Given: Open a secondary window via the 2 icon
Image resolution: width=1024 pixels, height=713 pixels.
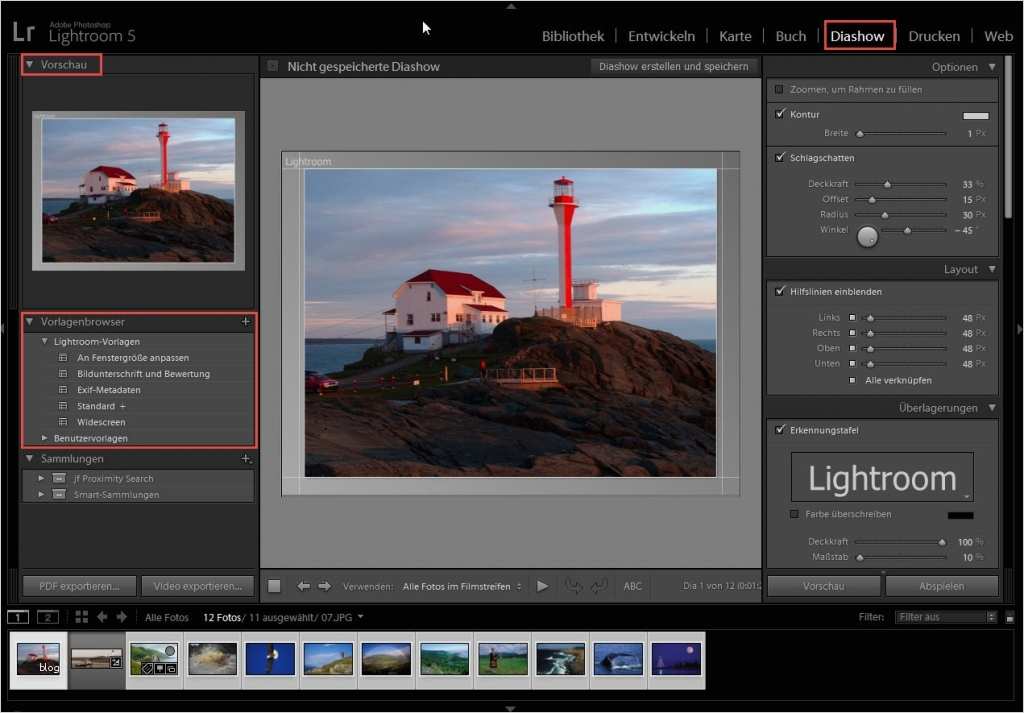Looking at the screenshot, I should tap(47, 617).
